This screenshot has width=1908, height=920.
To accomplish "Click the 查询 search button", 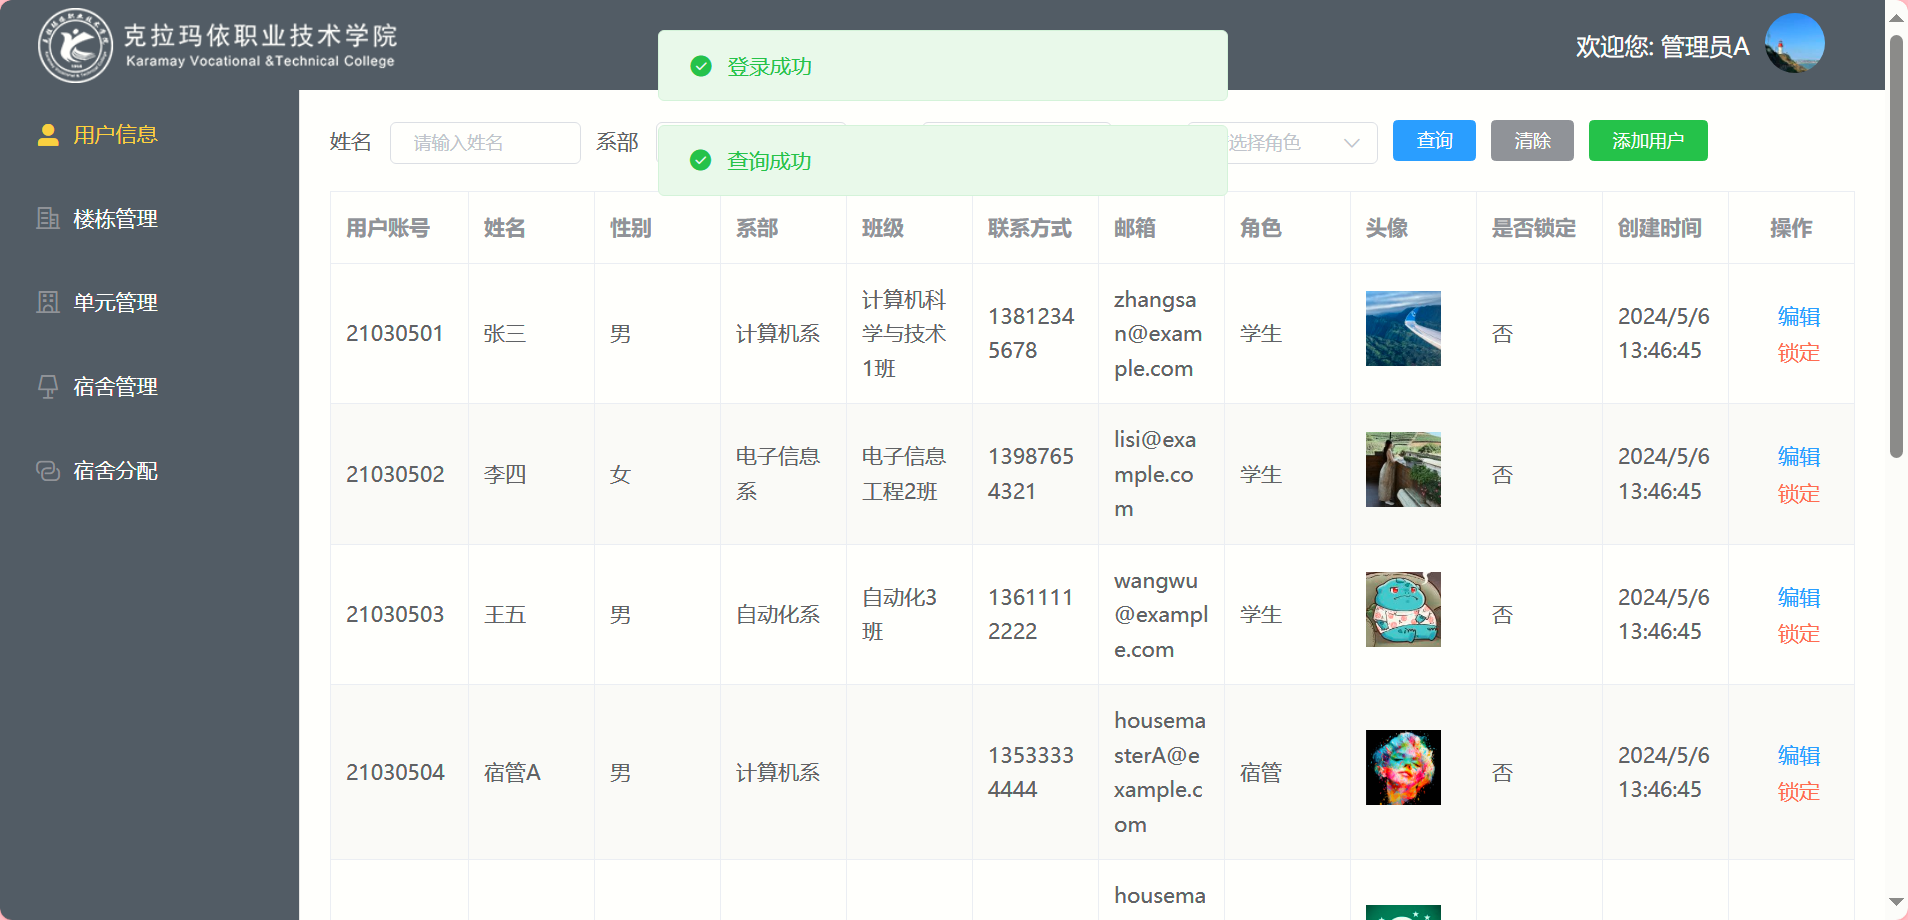I will [1434, 141].
